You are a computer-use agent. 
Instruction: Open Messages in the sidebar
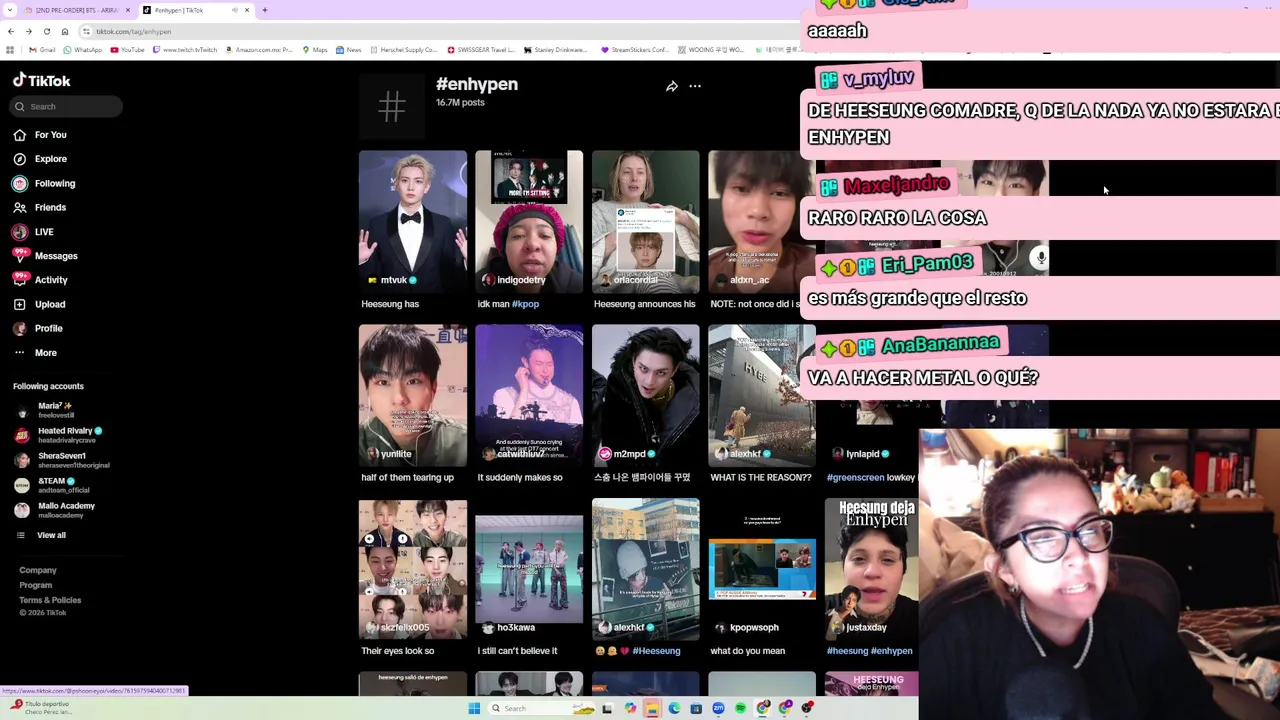[x=45, y=256]
